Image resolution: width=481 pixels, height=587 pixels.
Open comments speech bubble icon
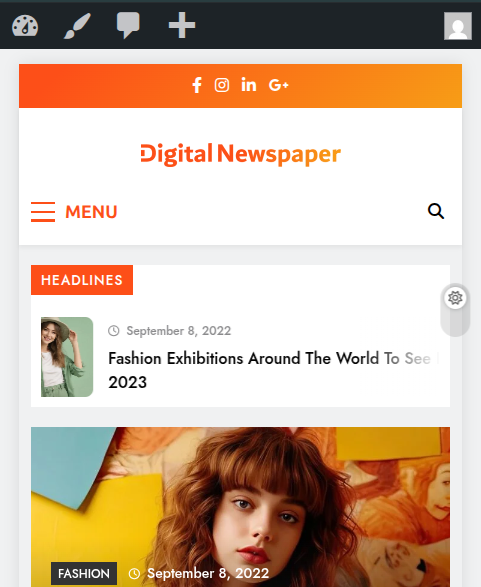128,25
